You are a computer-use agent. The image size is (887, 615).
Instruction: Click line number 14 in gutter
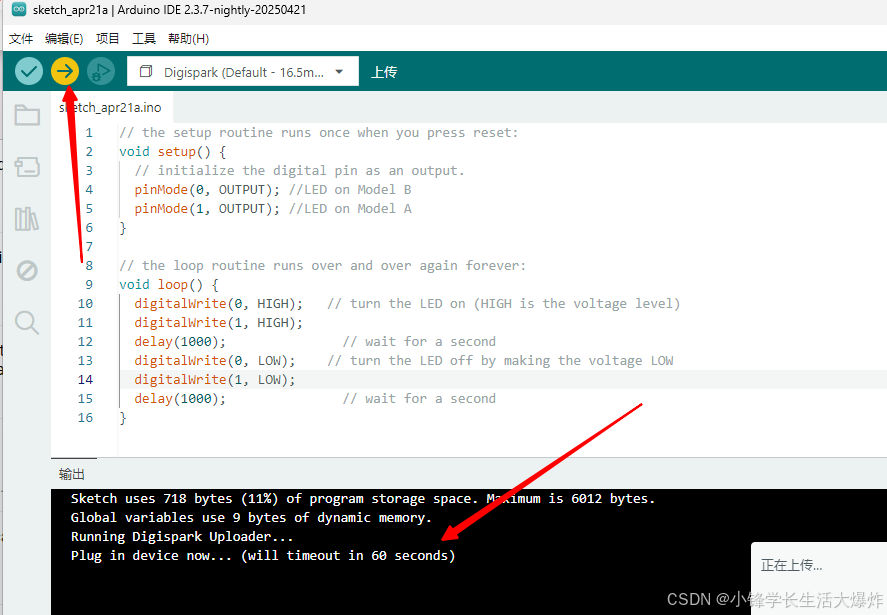pyautogui.click(x=85, y=380)
